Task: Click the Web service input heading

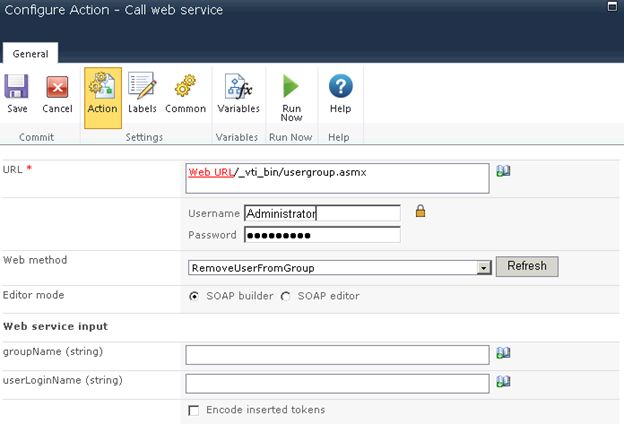Action: 55,326
